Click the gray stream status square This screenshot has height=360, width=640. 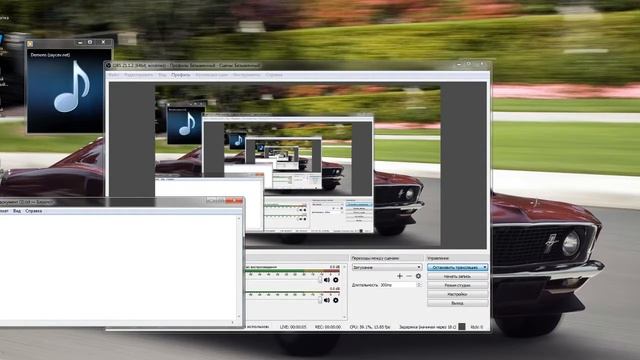(462, 327)
